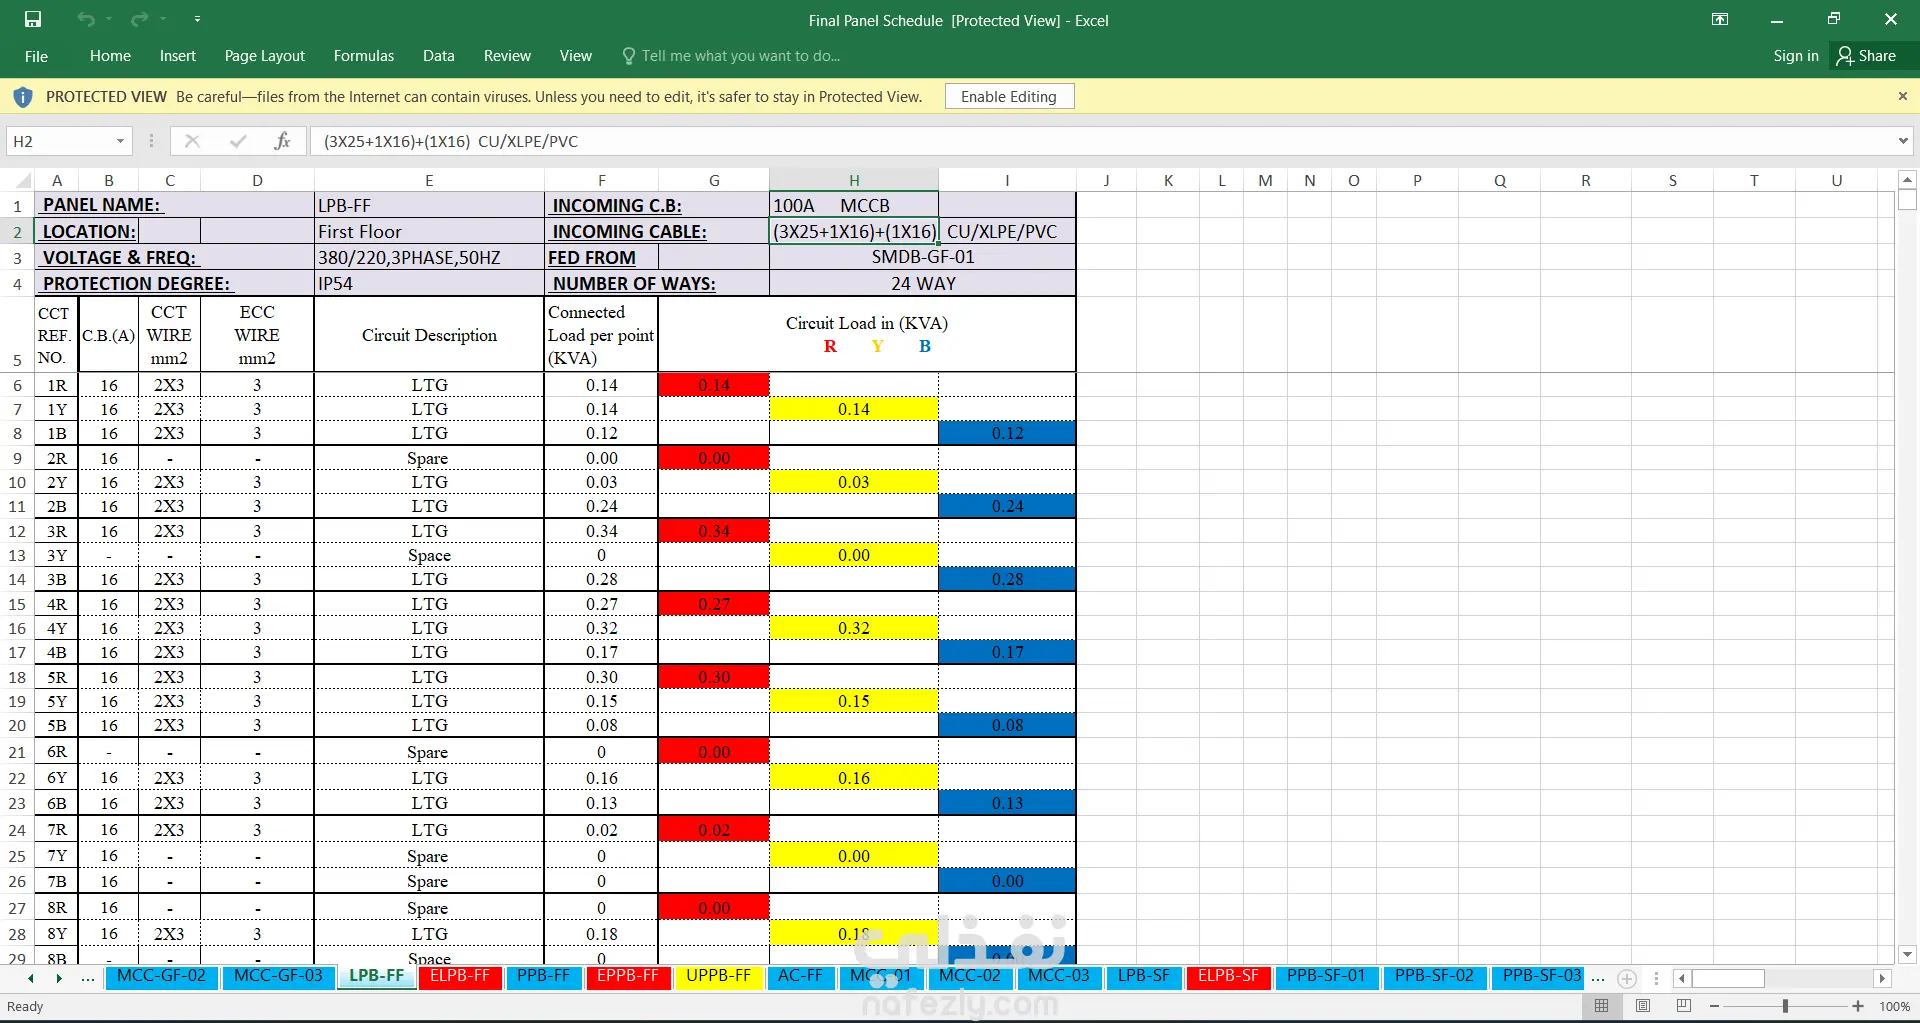The width and height of the screenshot is (1920, 1023).
Task: Switch to Page Break Preview view
Action: [1684, 1006]
